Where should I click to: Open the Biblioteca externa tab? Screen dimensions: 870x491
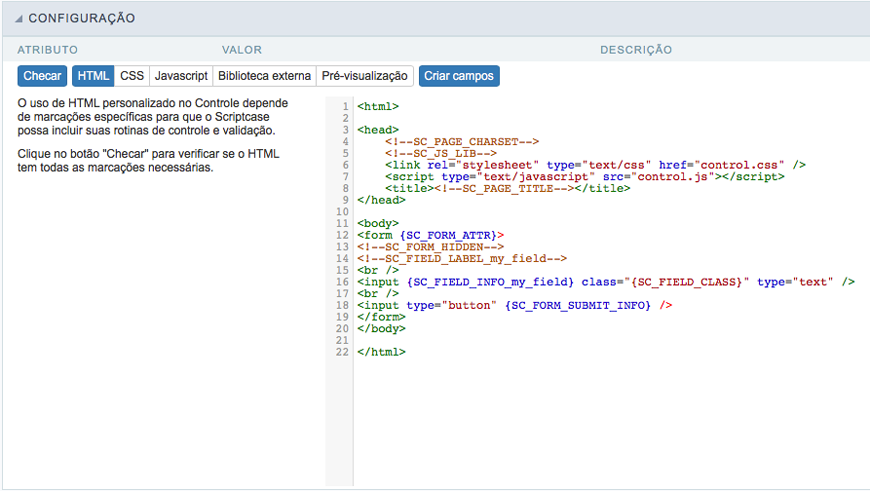point(265,76)
